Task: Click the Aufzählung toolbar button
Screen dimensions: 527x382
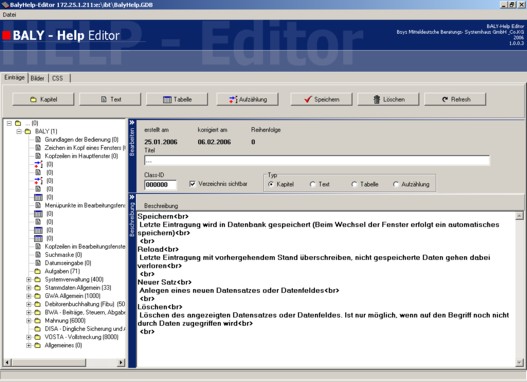Action: point(247,99)
